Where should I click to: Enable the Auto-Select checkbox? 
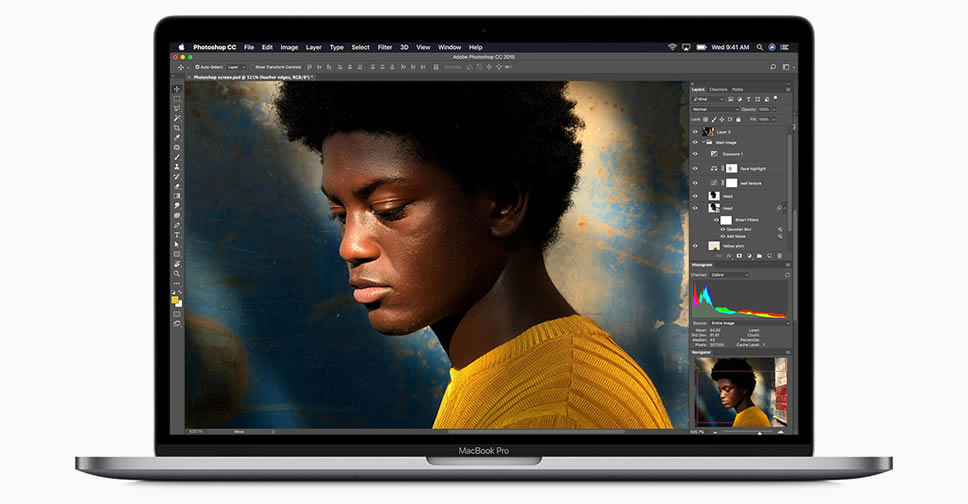point(196,66)
